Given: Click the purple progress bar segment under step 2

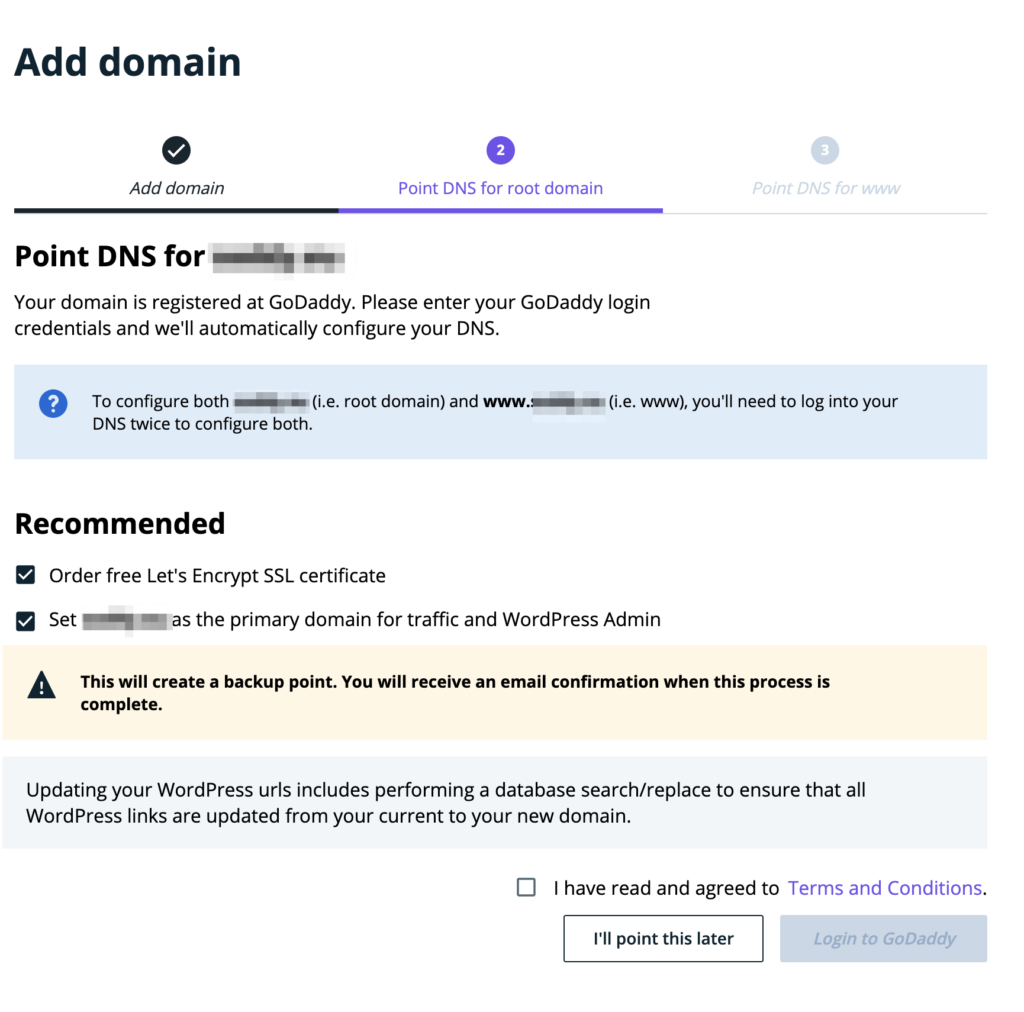Looking at the screenshot, I should point(500,210).
